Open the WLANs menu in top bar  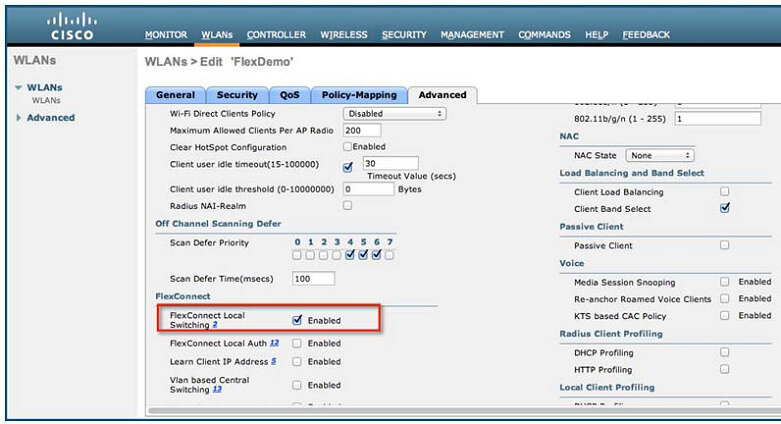pos(217,35)
